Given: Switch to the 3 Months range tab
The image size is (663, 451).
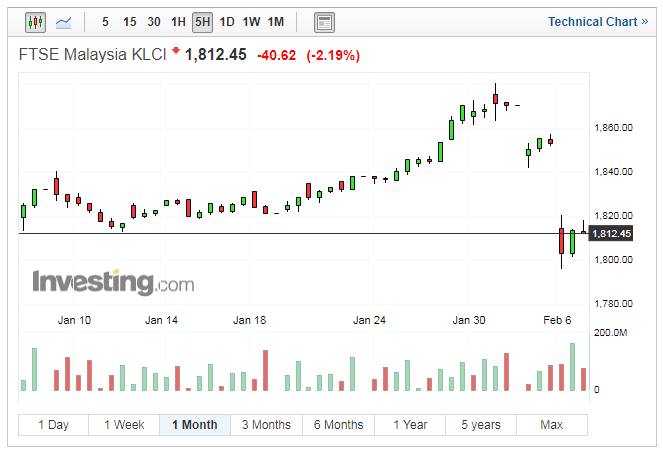Looking at the screenshot, I should [266, 425].
